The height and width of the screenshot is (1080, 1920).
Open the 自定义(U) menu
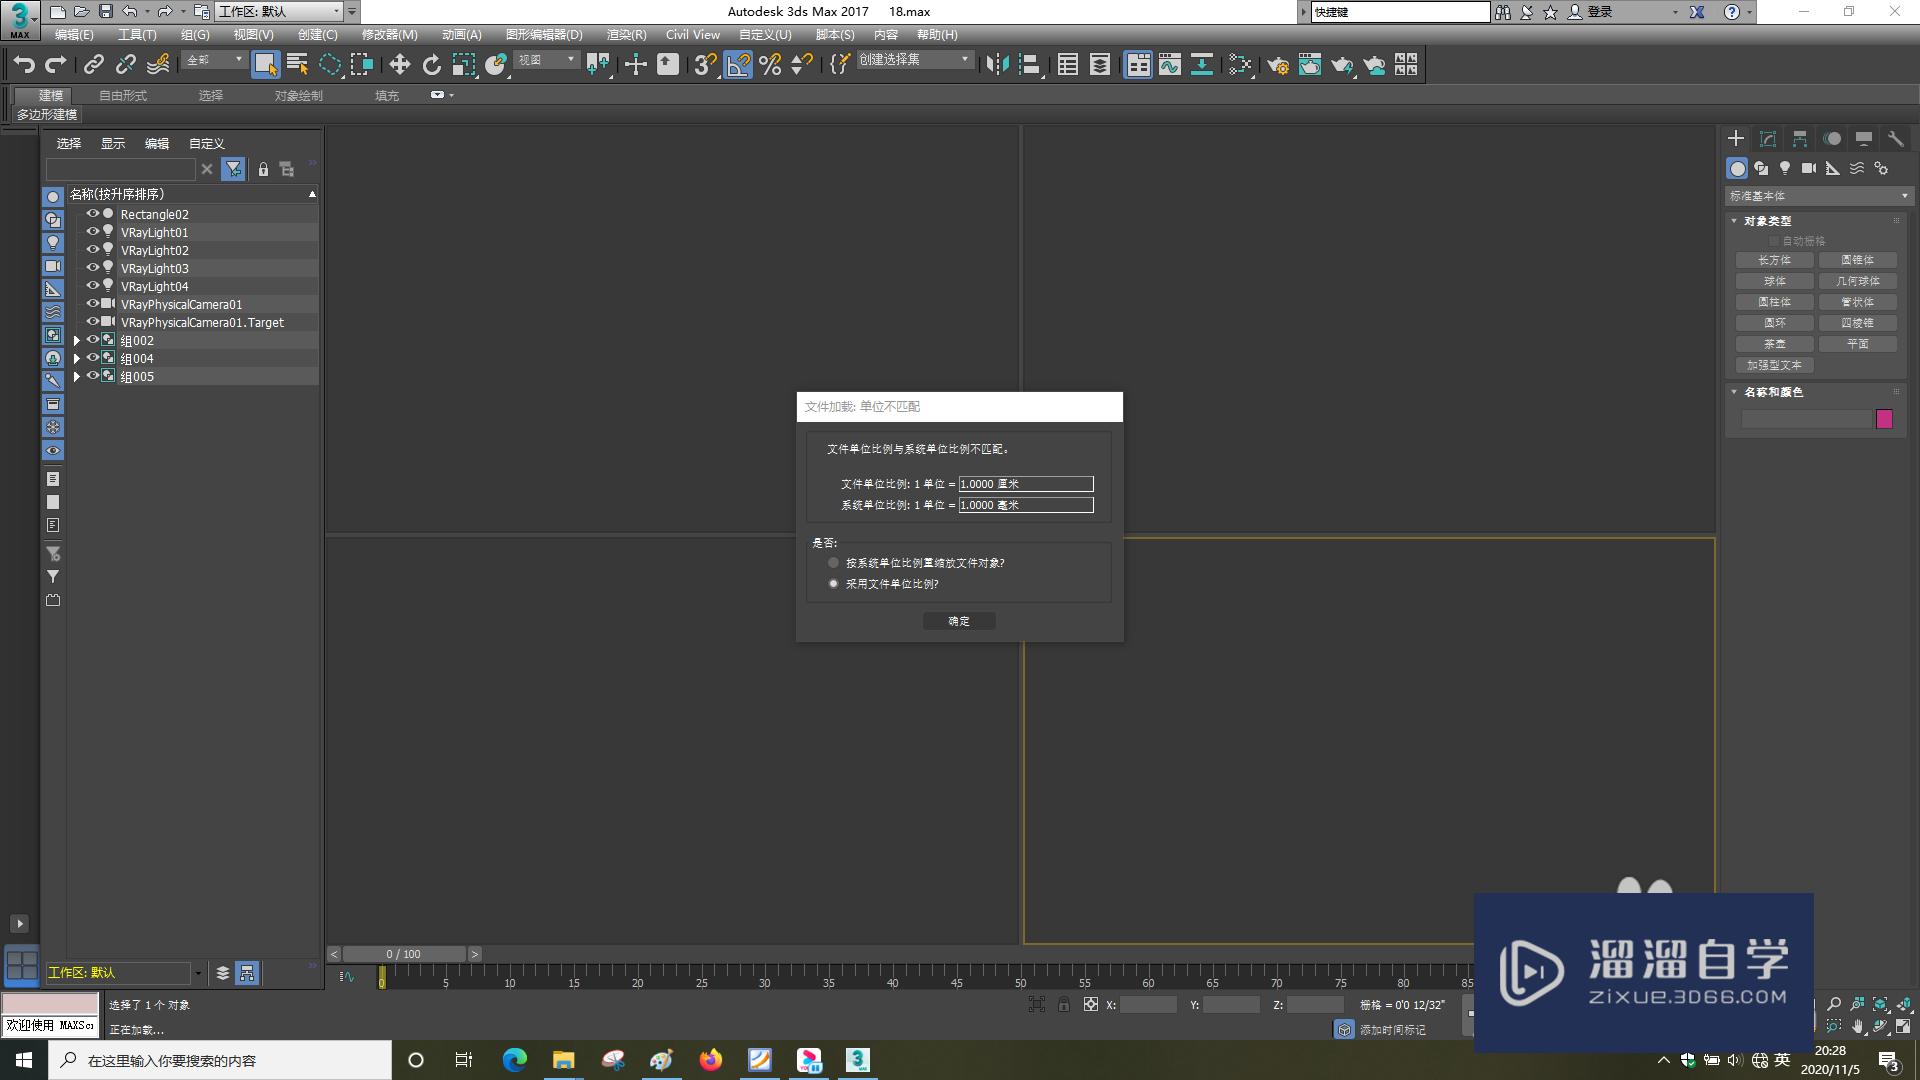pyautogui.click(x=765, y=35)
